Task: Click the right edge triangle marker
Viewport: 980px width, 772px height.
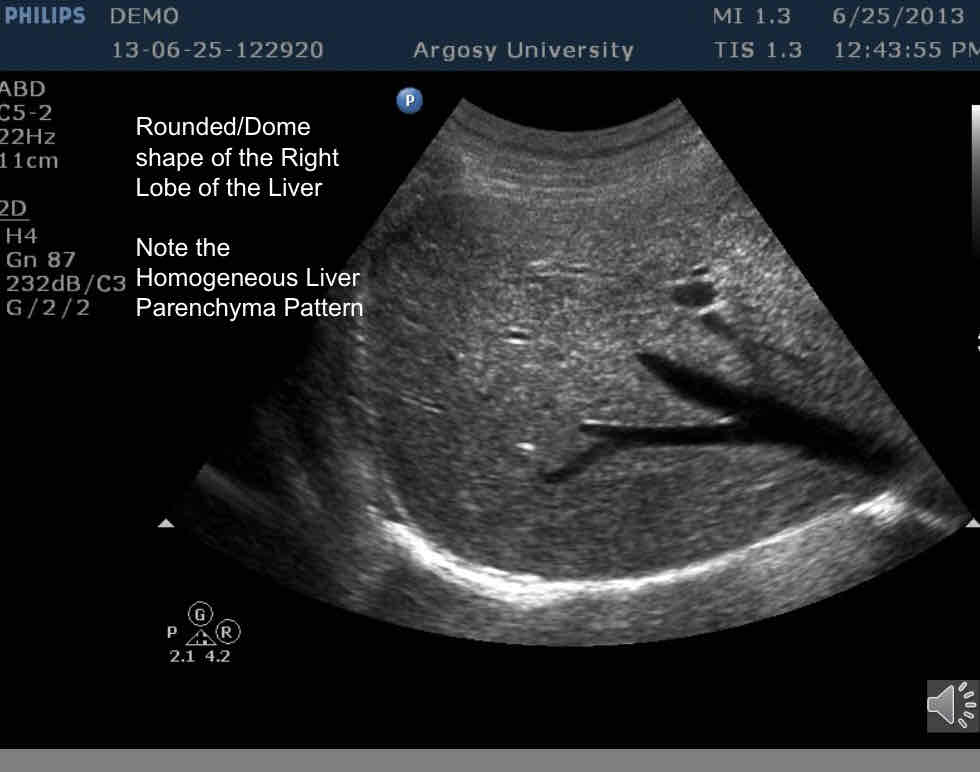Action: tap(972, 523)
